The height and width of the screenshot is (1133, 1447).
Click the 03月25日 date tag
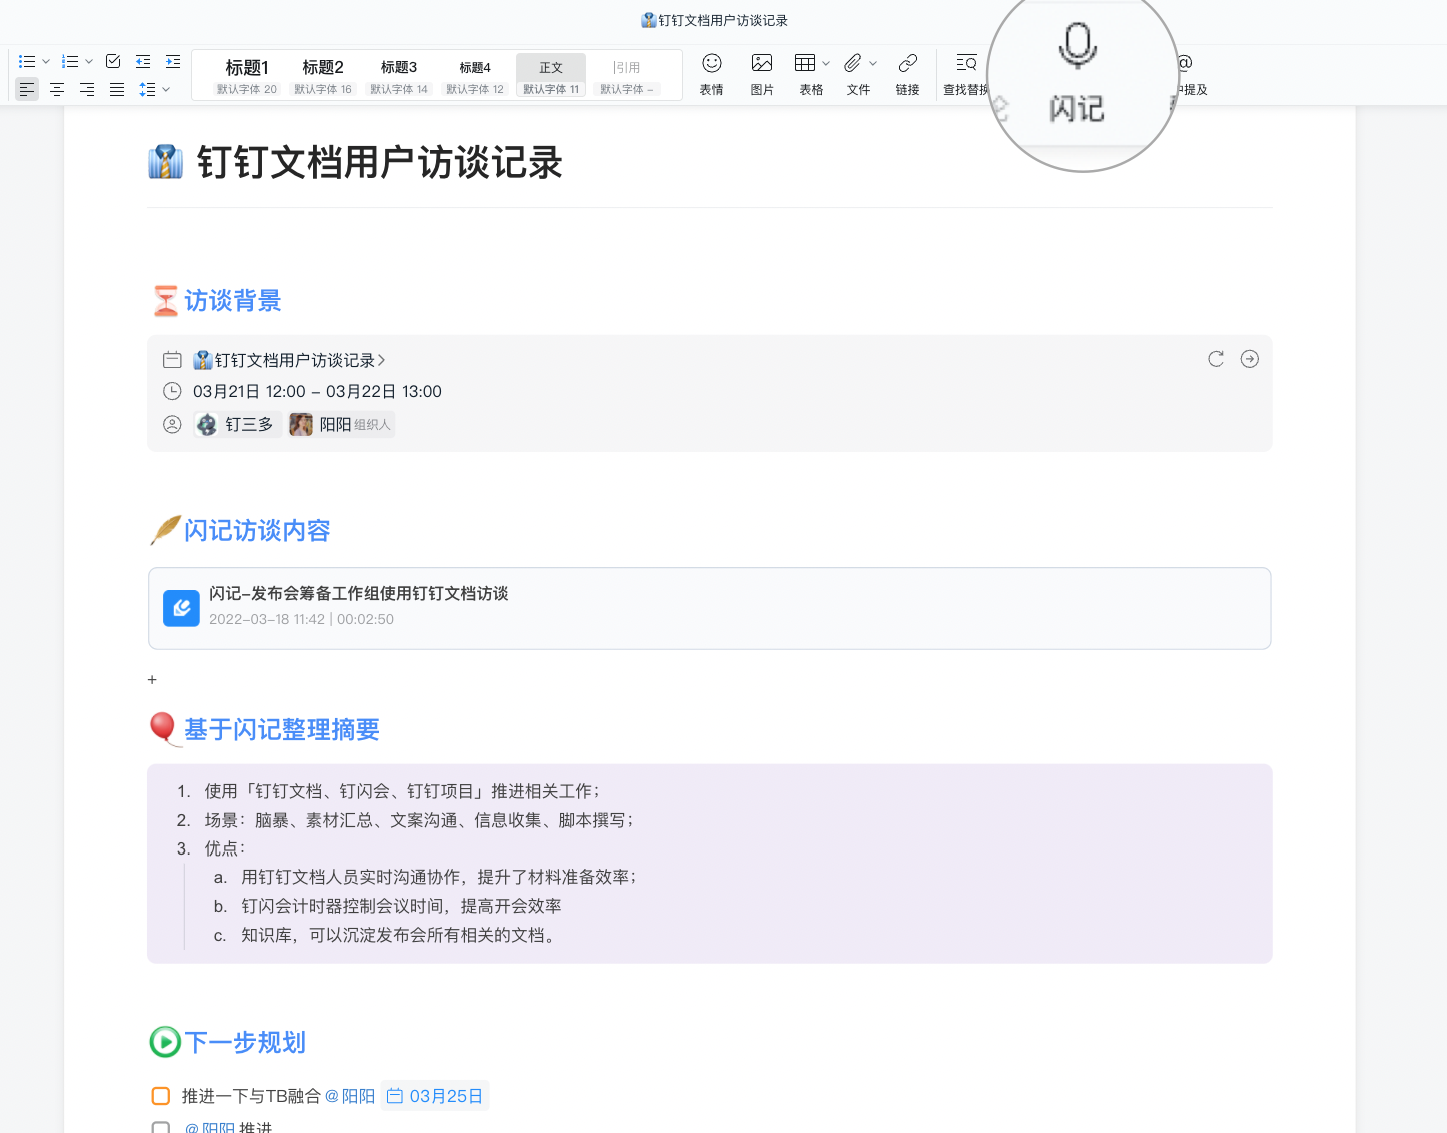(435, 1095)
